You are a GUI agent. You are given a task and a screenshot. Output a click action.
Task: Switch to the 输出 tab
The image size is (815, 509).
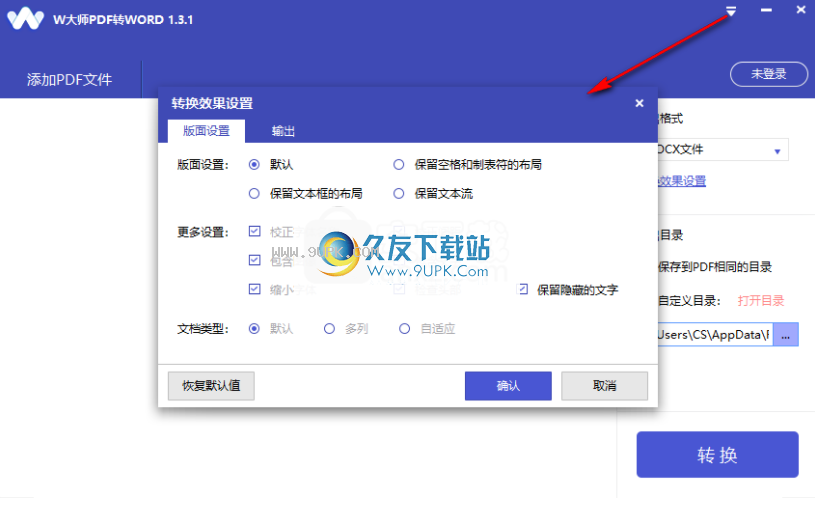tap(283, 131)
